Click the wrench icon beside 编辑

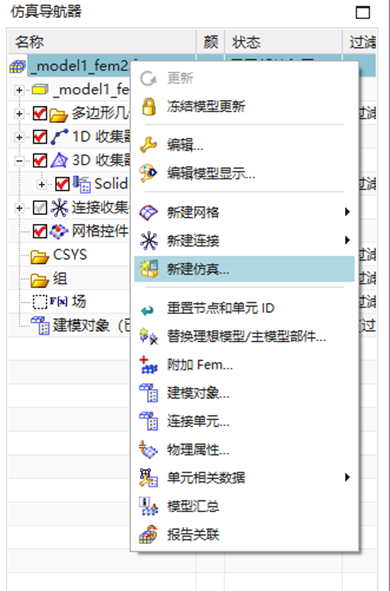coord(148,145)
